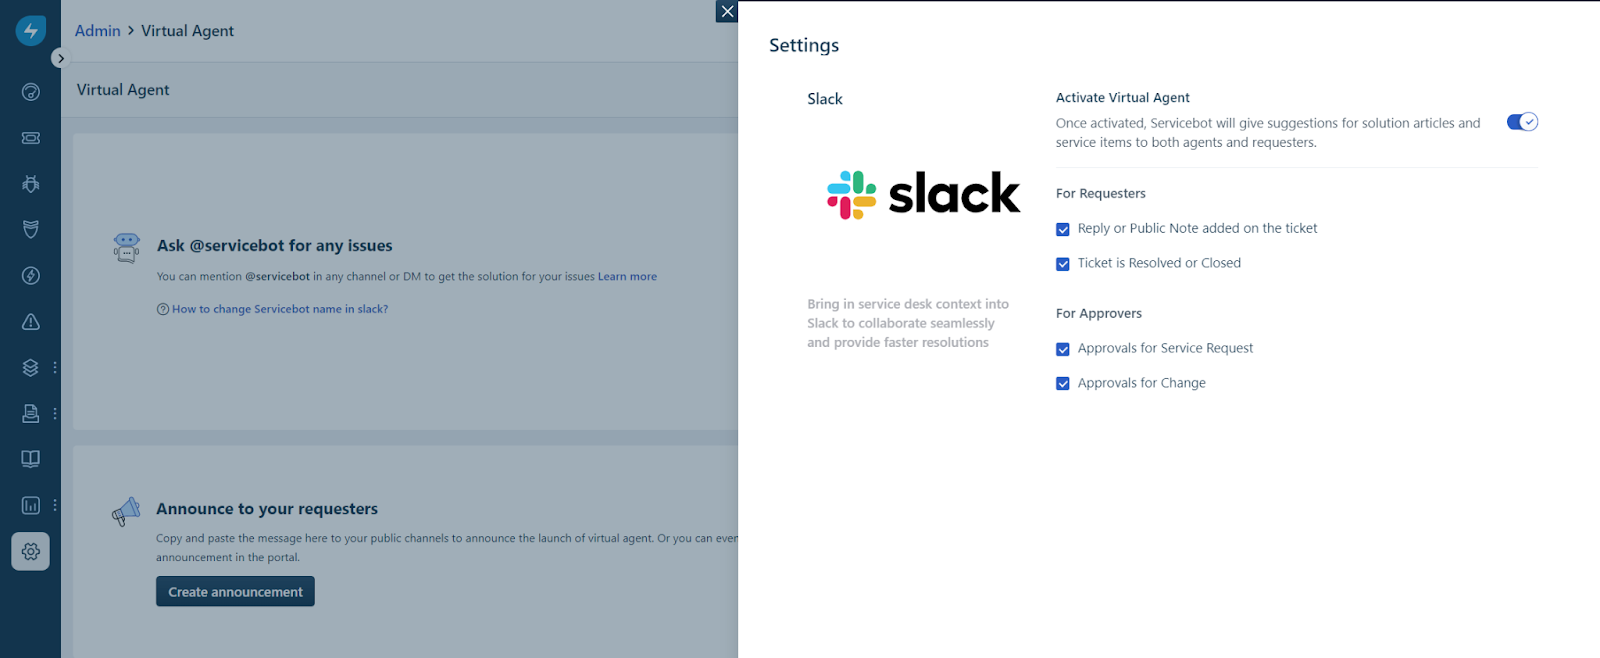The width and height of the screenshot is (1600, 658).
Task: Open the Purchase/contracts printer-like icon in sidebar
Action: [31, 413]
